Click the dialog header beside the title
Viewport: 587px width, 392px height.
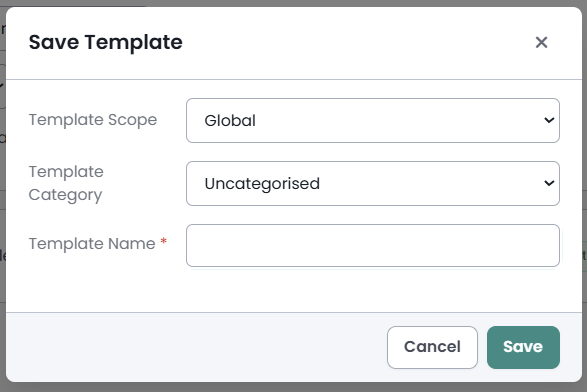pyautogui.click(x=356, y=42)
